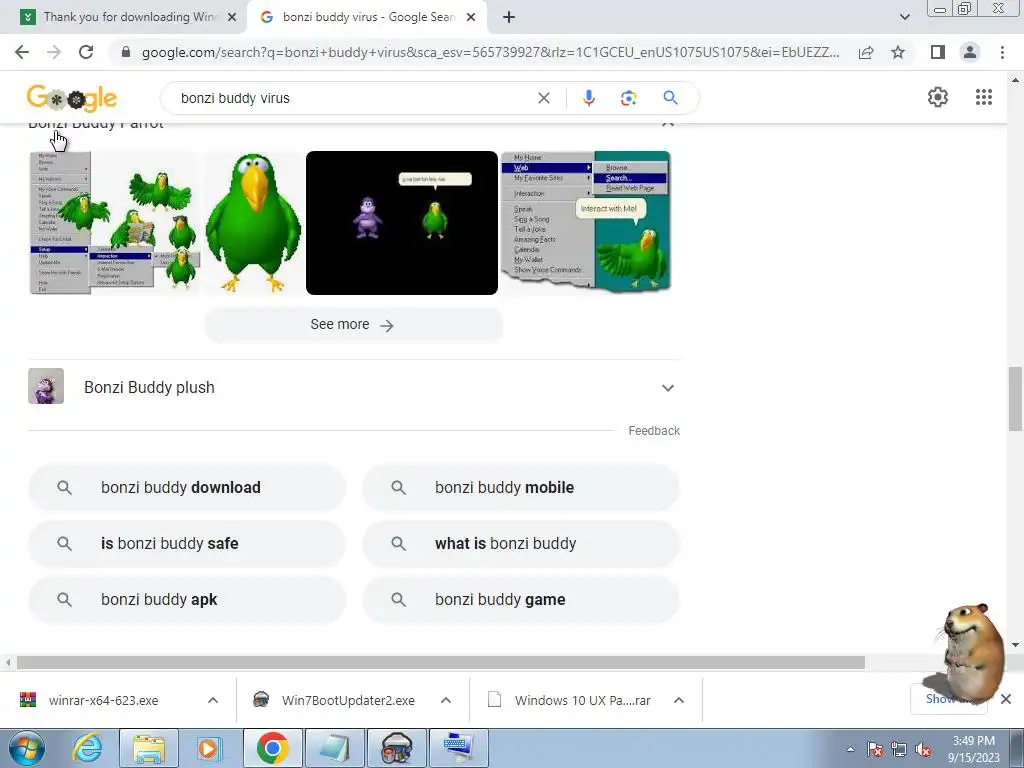This screenshot has width=1024, height=768.
Task: Click the horizontal scrollbar thumb
Action: click(x=441, y=662)
